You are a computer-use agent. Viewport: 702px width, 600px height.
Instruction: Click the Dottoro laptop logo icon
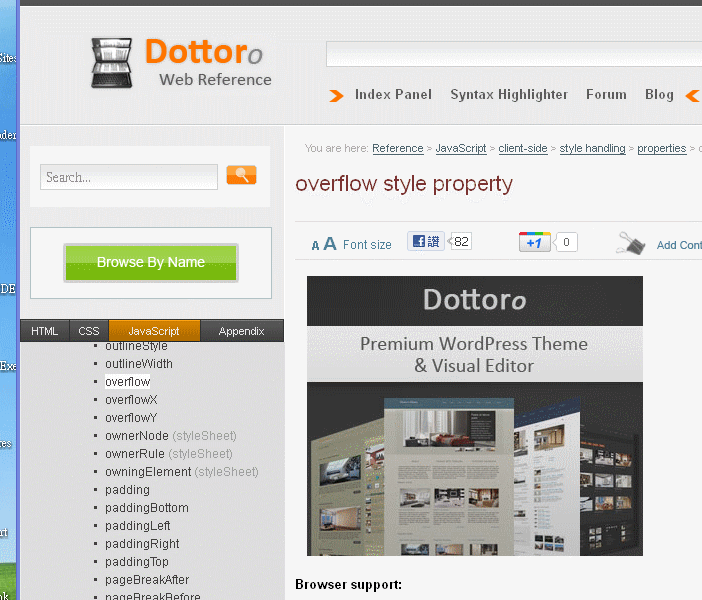pyautogui.click(x=112, y=62)
